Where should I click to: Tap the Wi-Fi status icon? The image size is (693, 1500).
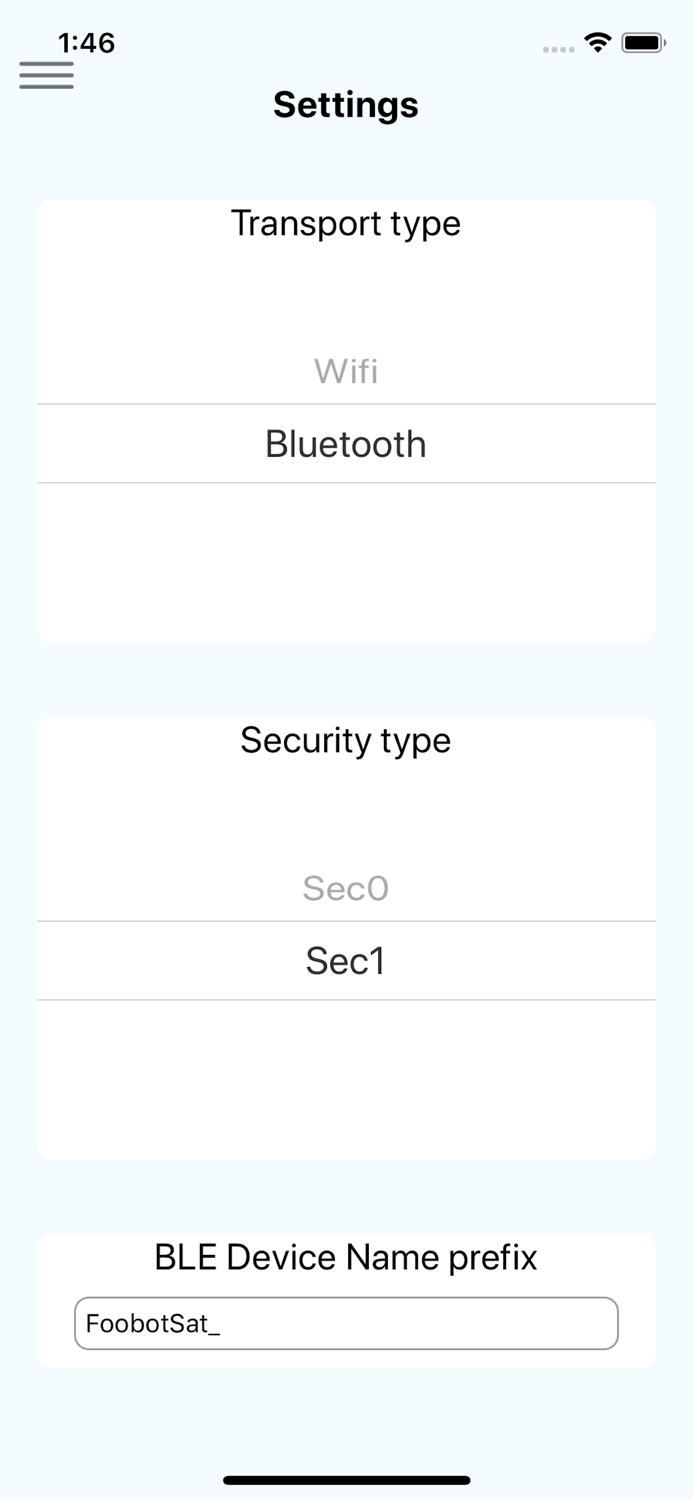[x=598, y=42]
